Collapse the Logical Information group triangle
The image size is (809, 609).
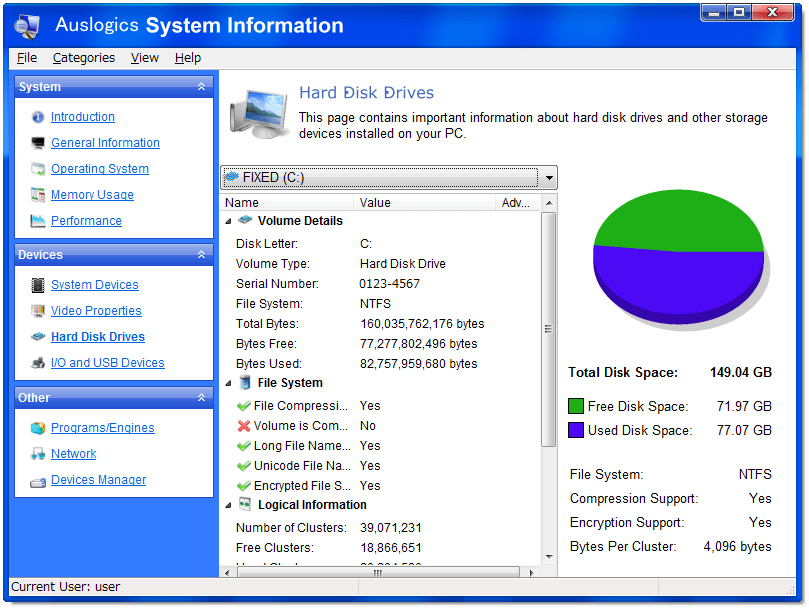(228, 505)
